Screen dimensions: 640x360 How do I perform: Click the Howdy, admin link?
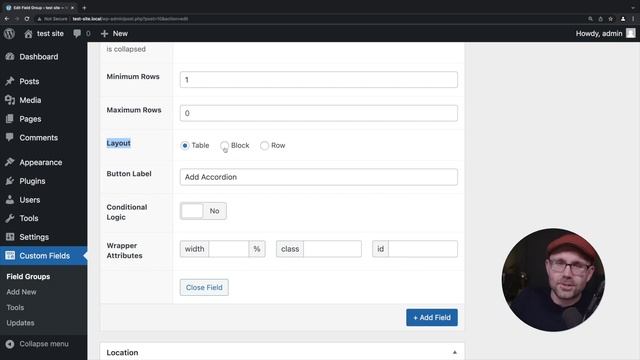click(599, 33)
